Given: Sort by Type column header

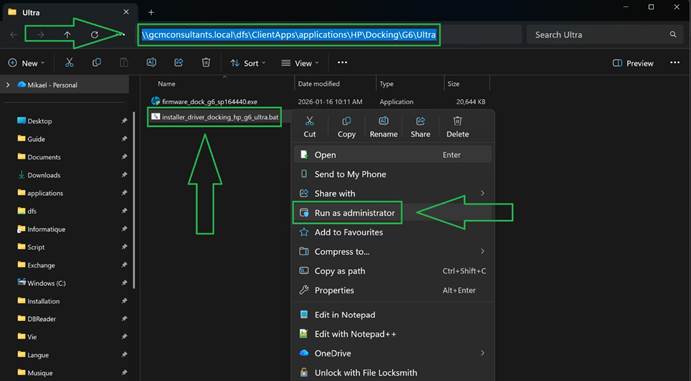Looking at the screenshot, I should (x=386, y=84).
